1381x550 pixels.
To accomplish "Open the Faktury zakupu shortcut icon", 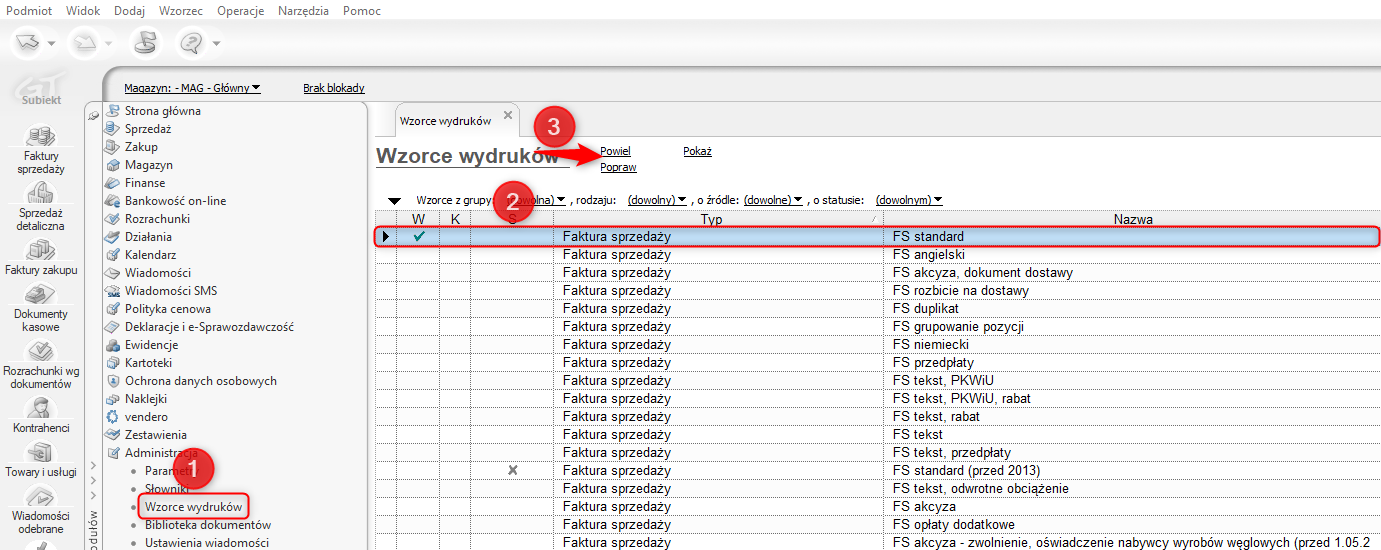I will [x=41, y=249].
